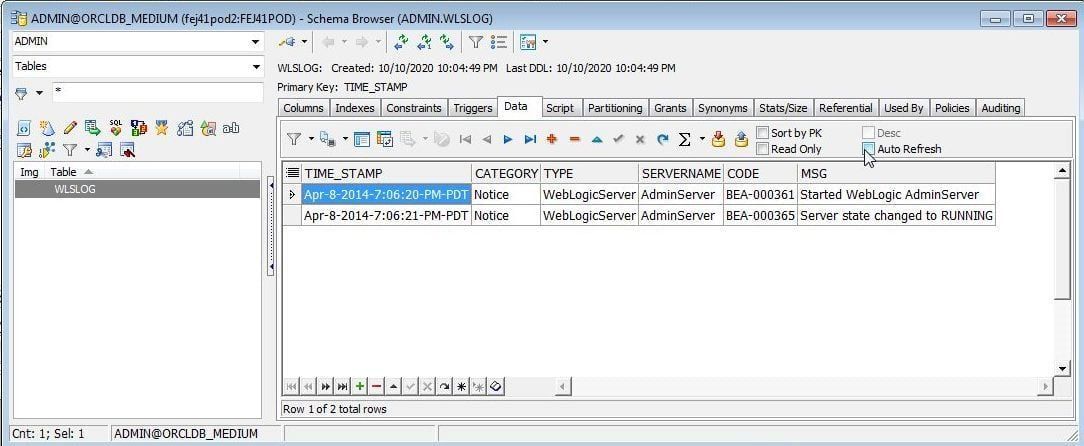Tick the Read Only checkbox
The image size is (1084, 446).
(763, 149)
